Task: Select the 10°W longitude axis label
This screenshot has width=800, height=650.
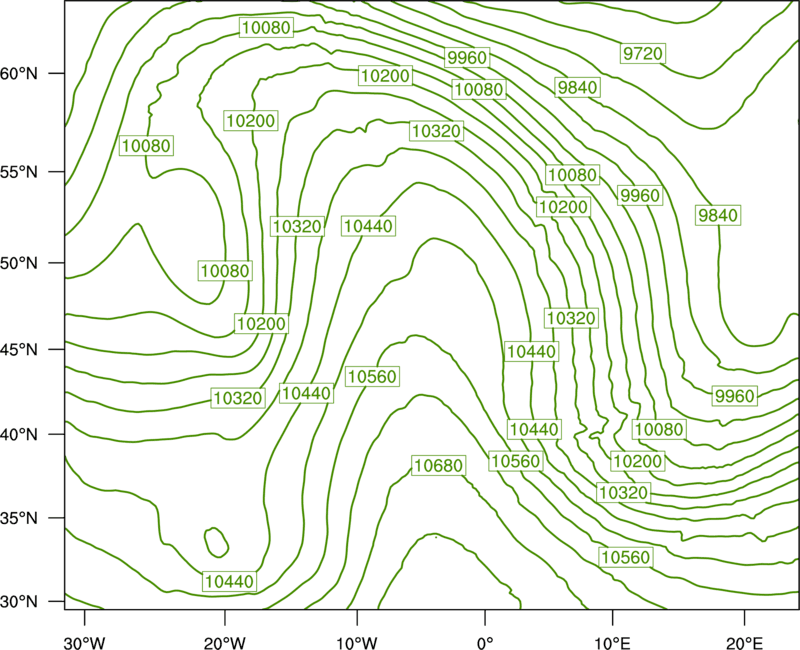Action: (x=357, y=643)
